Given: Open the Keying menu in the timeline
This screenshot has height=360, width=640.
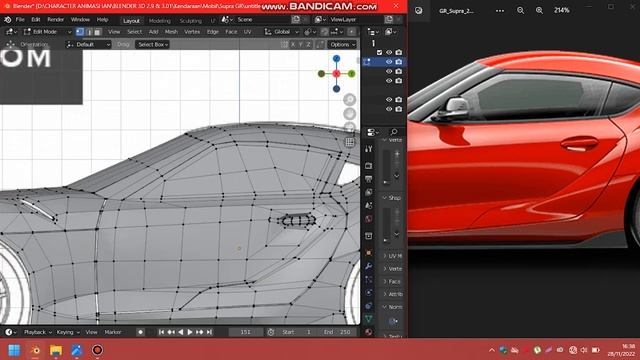Looking at the screenshot, I should [68, 332].
